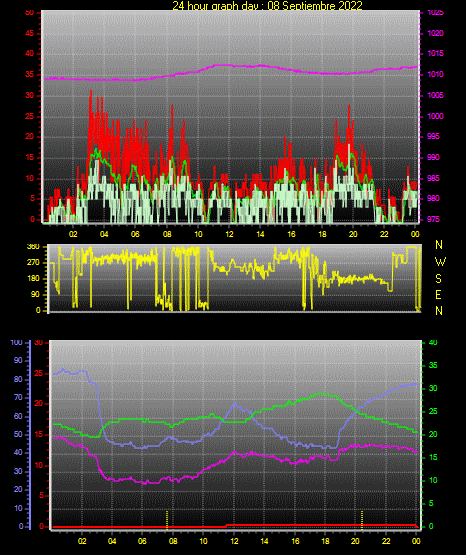Click the 18 hour label under wind chart

point(322,234)
